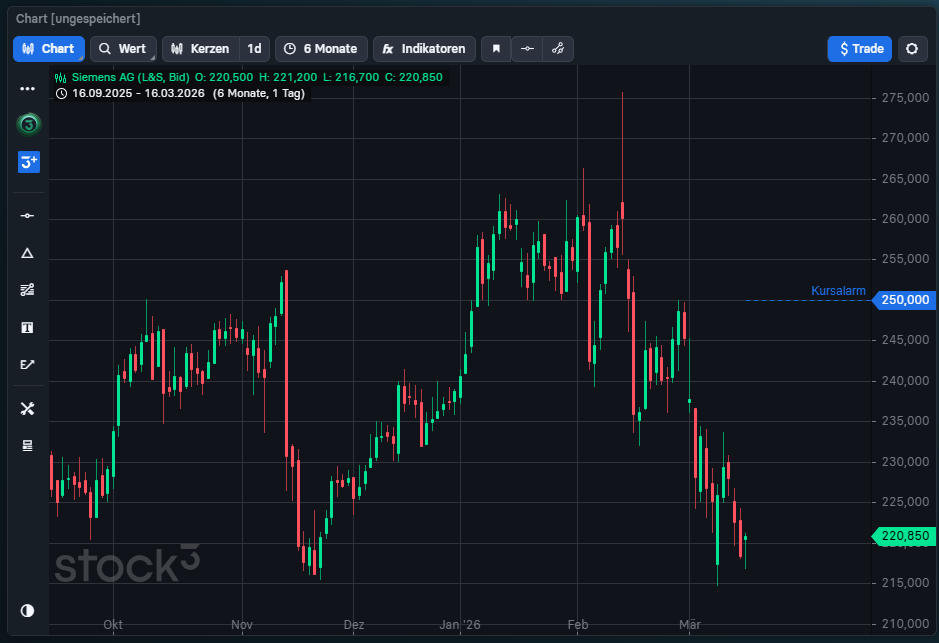
Task: Open the 1d interval selector
Action: click(255, 49)
